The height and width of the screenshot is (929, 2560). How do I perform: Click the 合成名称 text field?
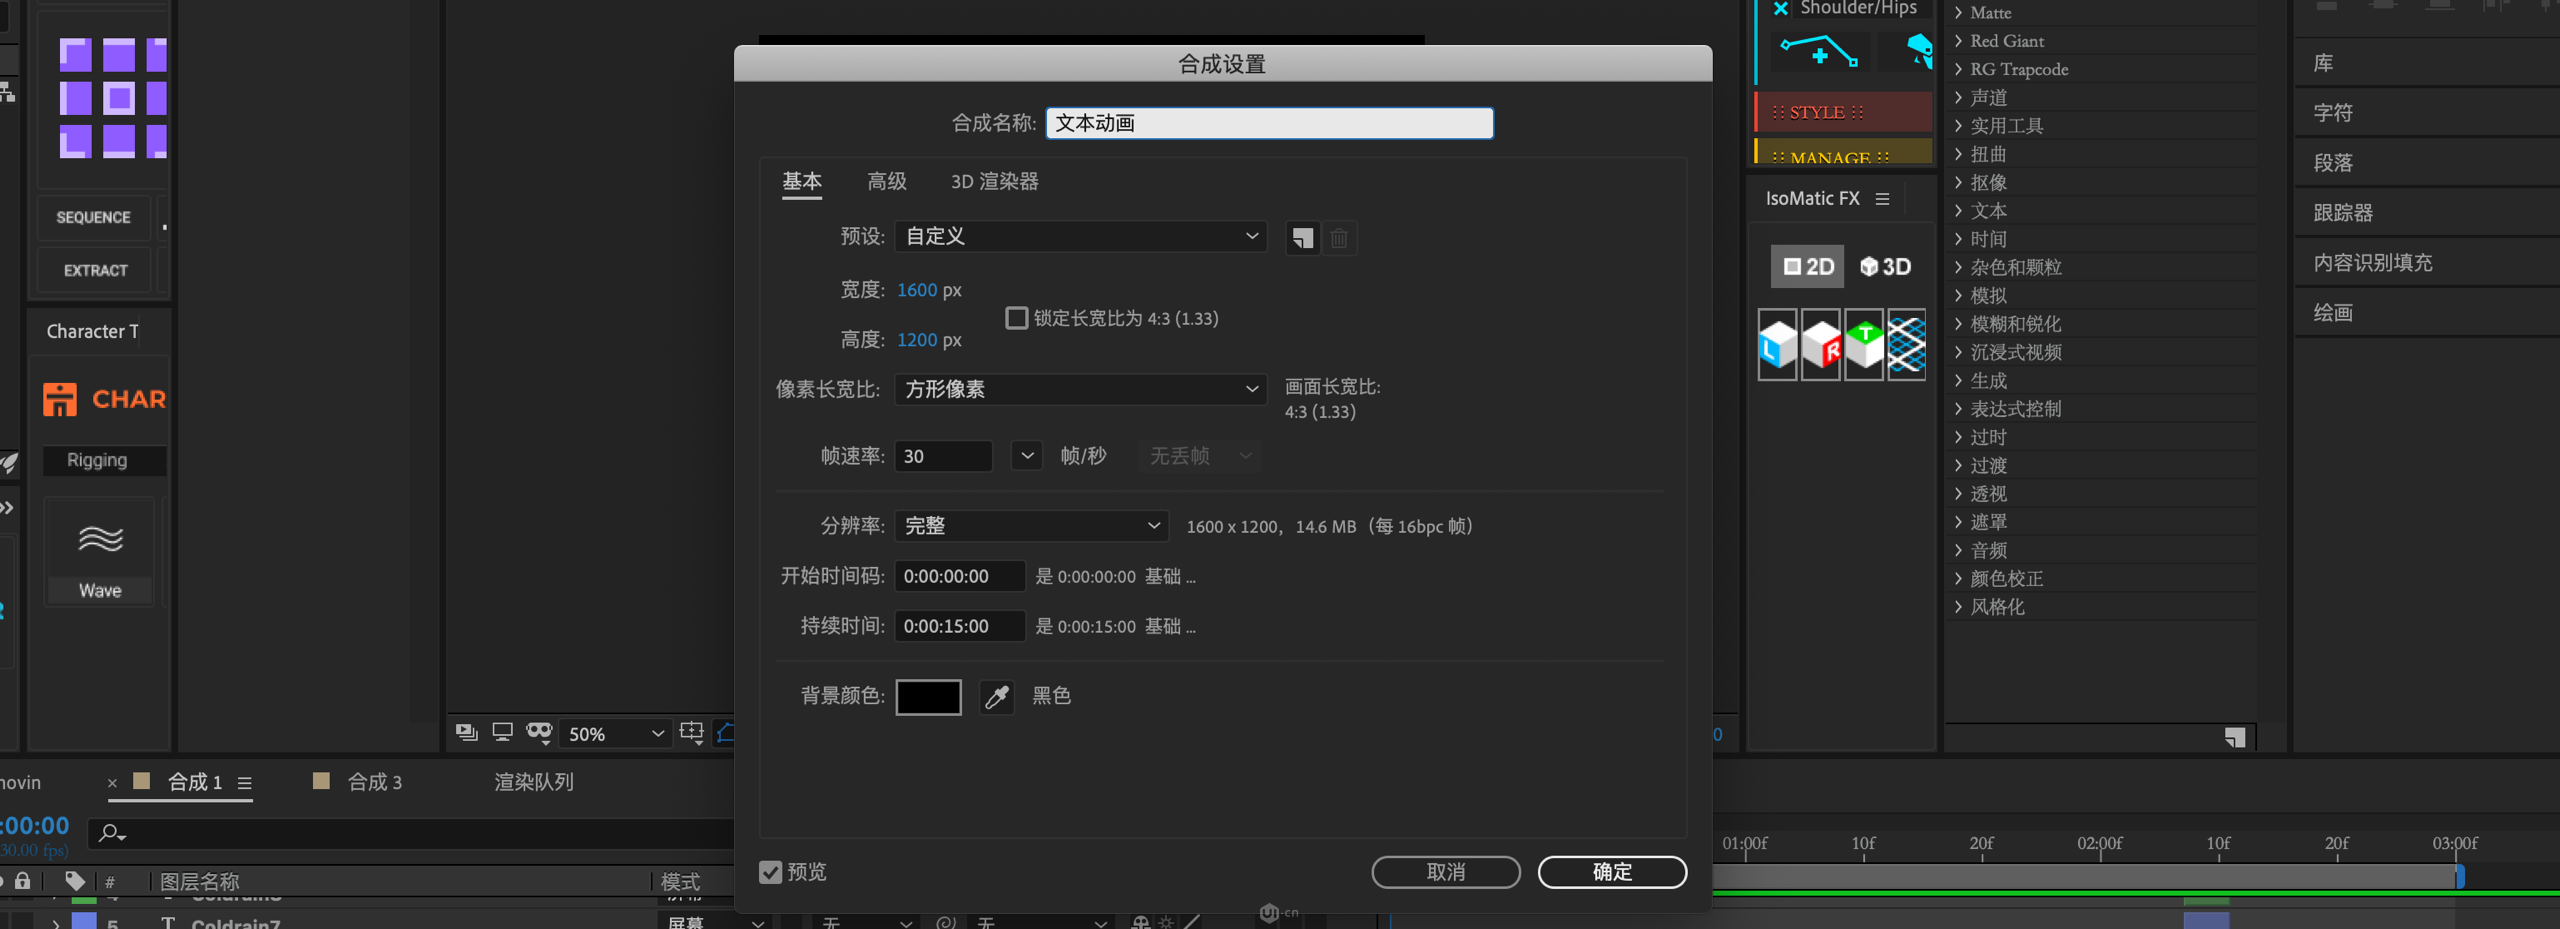1268,123
